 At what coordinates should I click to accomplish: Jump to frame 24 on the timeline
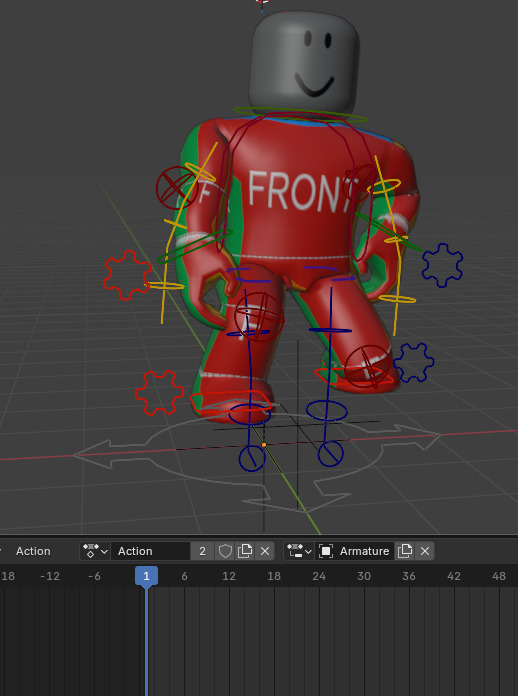(x=319, y=576)
